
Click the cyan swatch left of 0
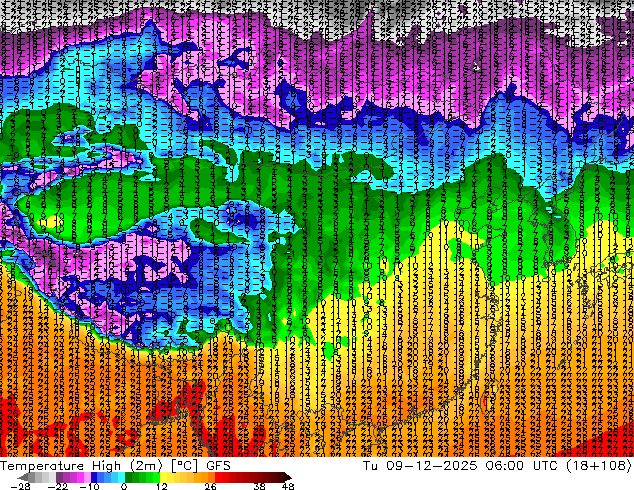pyautogui.click(x=122, y=477)
